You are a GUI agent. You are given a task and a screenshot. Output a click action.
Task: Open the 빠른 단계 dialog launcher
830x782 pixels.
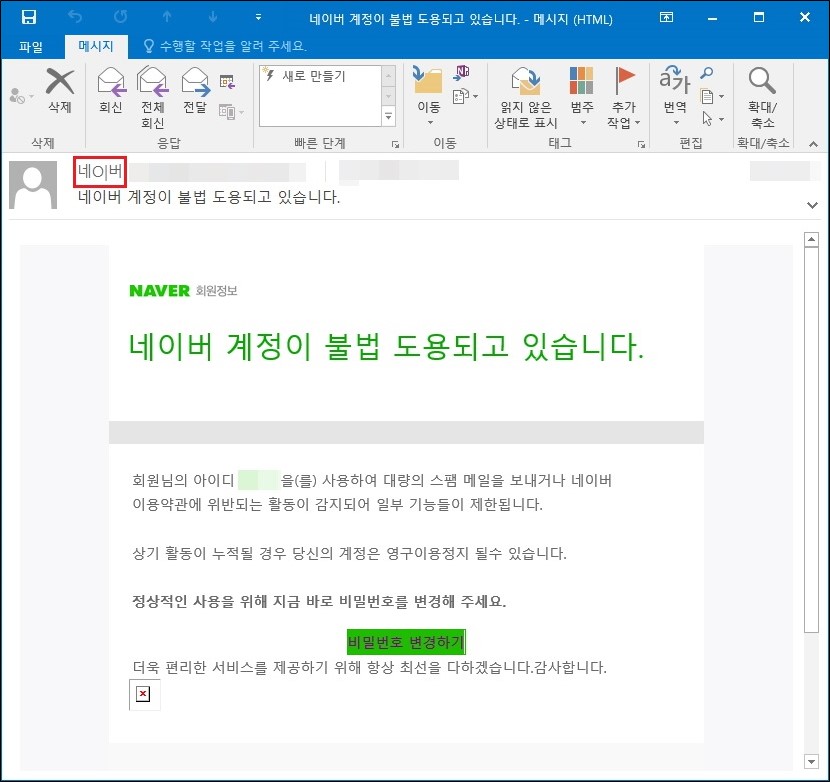[x=395, y=144]
